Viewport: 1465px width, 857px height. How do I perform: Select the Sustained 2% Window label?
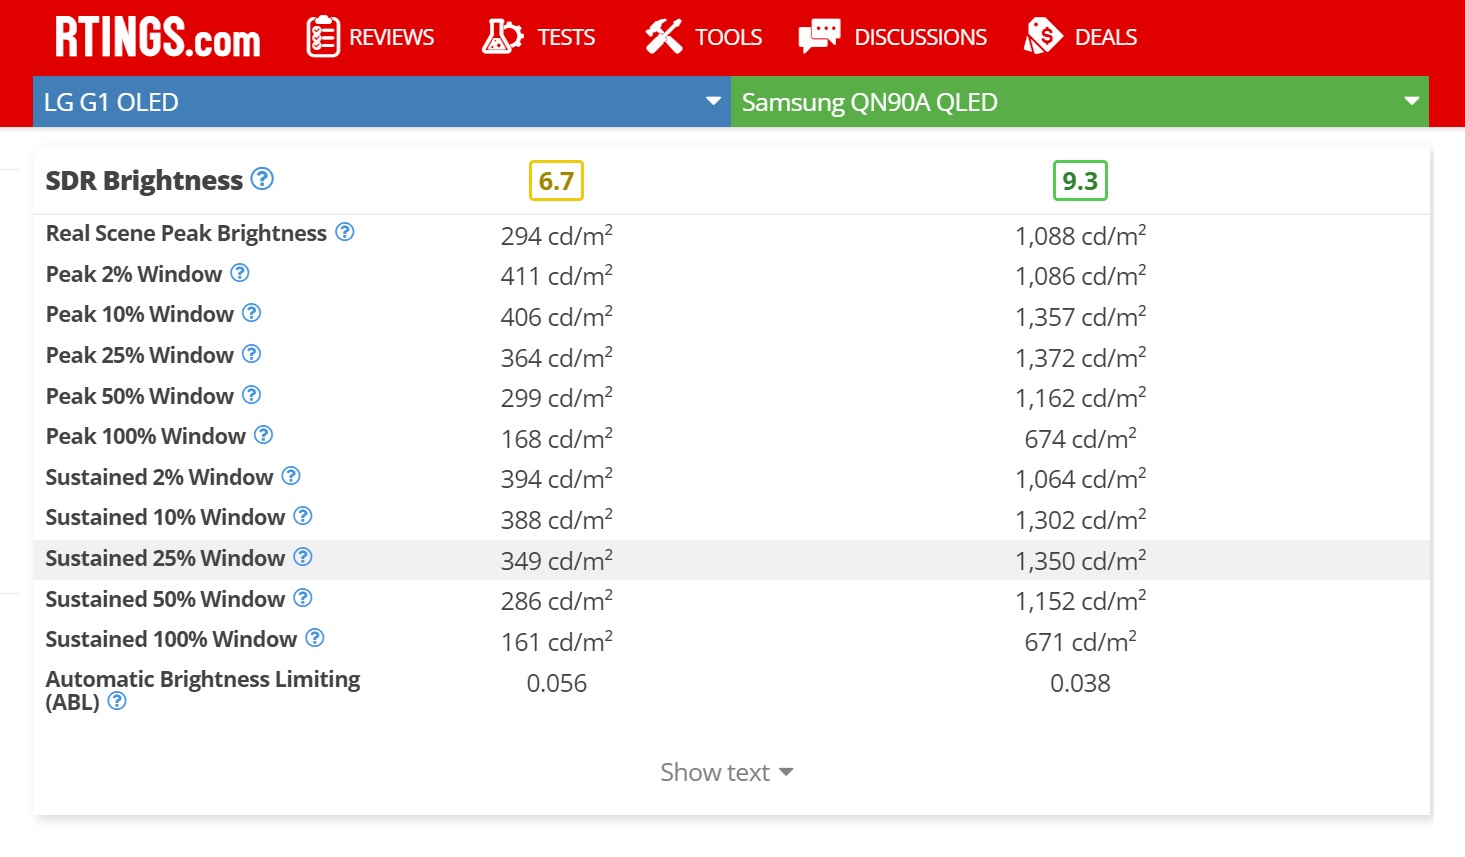click(159, 477)
